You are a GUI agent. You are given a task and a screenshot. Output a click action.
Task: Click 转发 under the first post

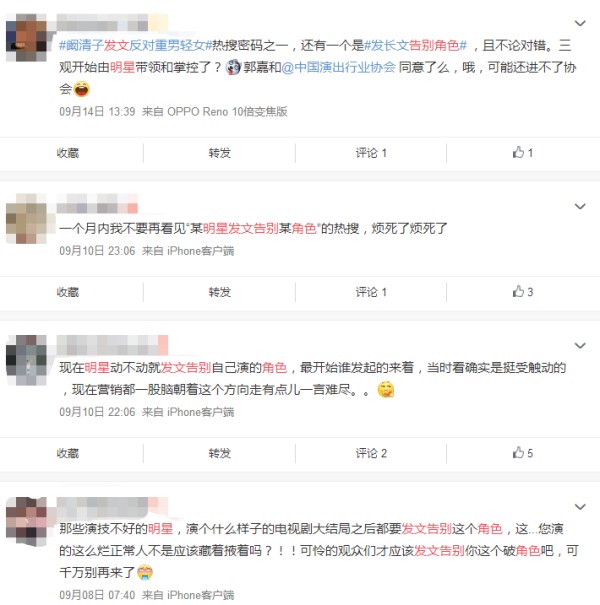coord(220,153)
